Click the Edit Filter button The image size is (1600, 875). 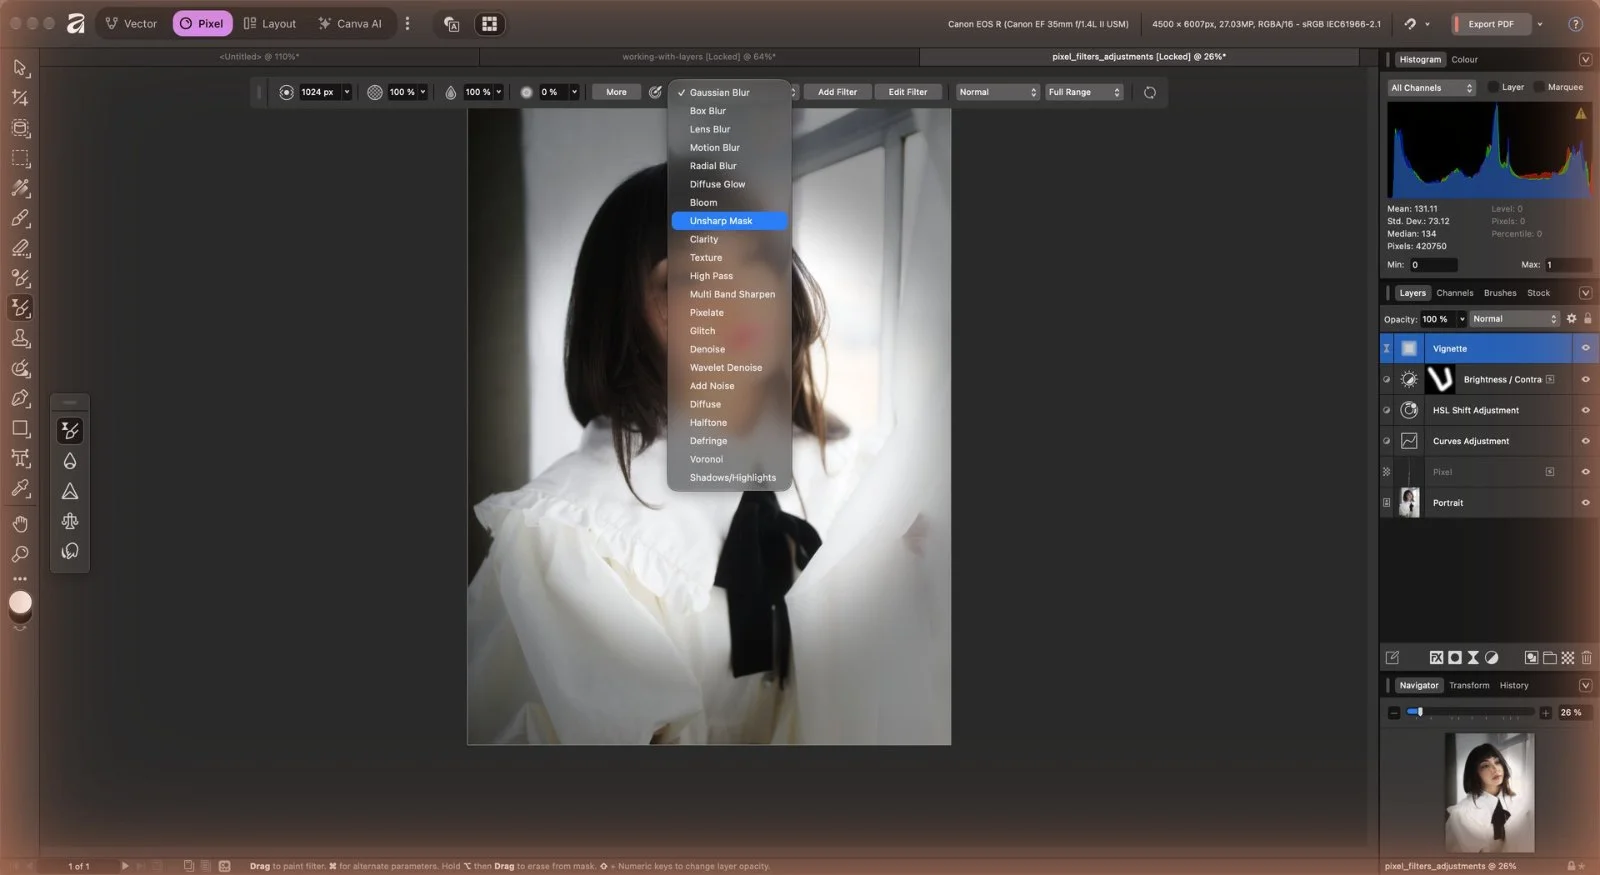(x=908, y=92)
